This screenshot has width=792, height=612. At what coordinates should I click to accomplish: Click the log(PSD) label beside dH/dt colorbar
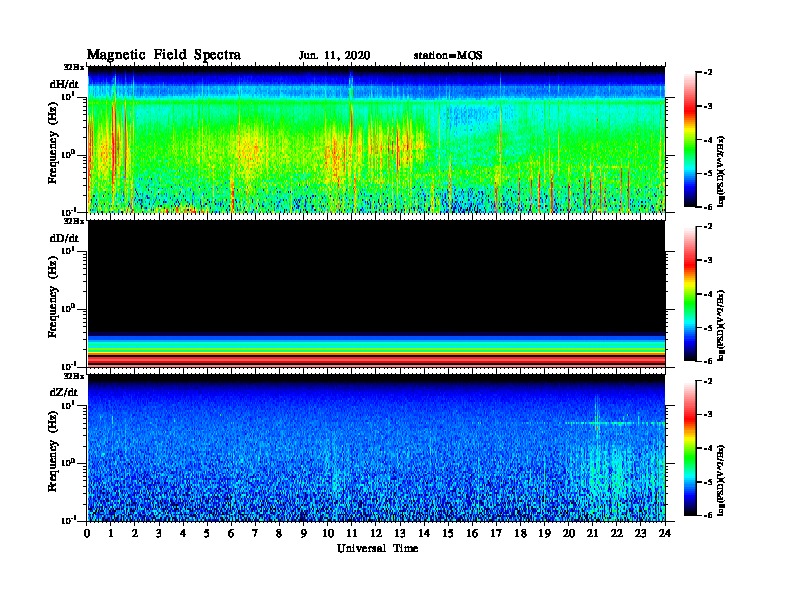[x=722, y=171]
